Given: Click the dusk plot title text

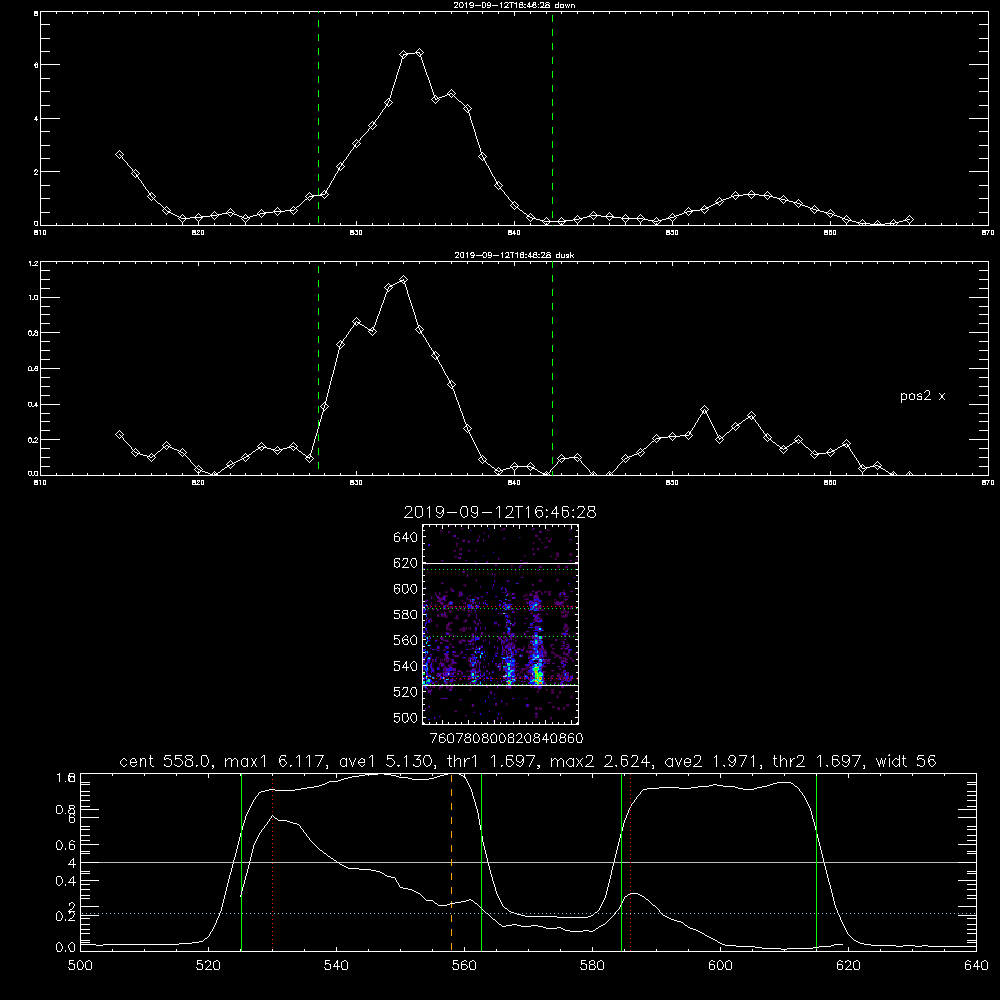Looking at the screenshot, I should (x=514, y=255).
